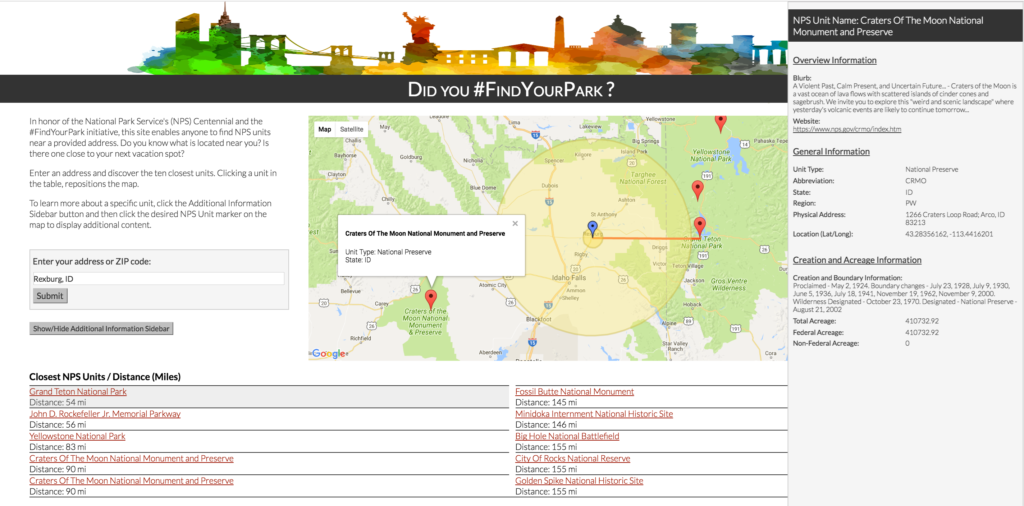1024x506 pixels.
Task: Click the 'Did you #FindYourPark ?' banner title
Action: [x=511, y=89]
